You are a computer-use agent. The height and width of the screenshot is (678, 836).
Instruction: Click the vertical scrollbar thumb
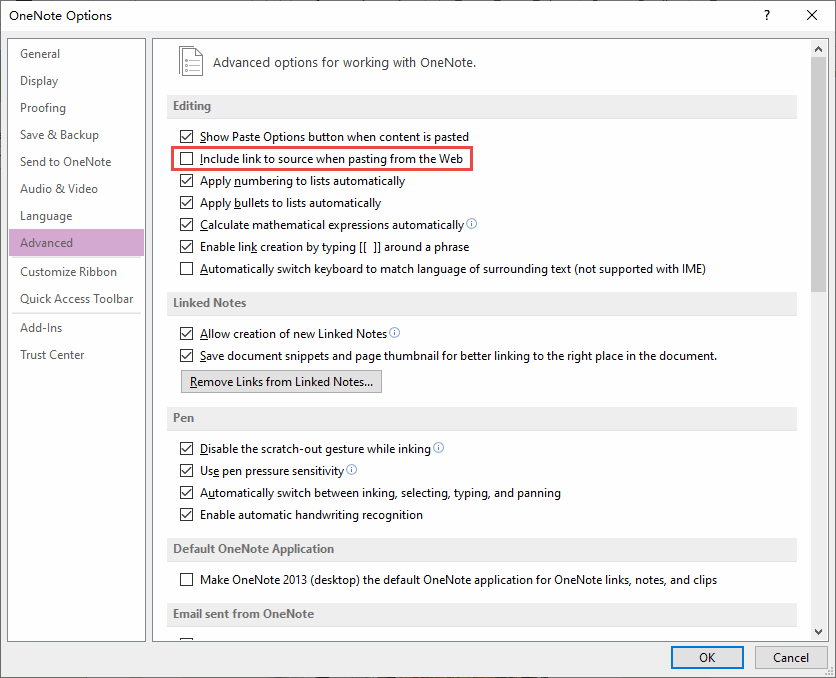pos(818,174)
